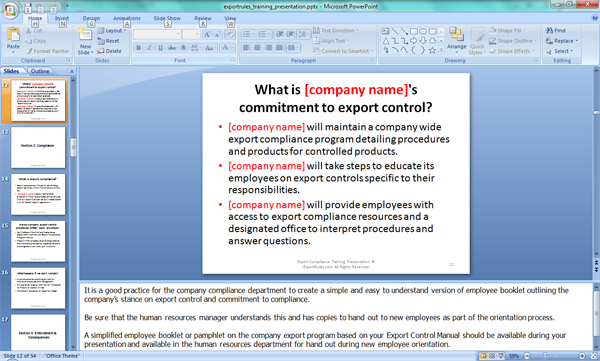Switch to the Design ribbon tab
This screenshot has height=361, width=600.
91,18
